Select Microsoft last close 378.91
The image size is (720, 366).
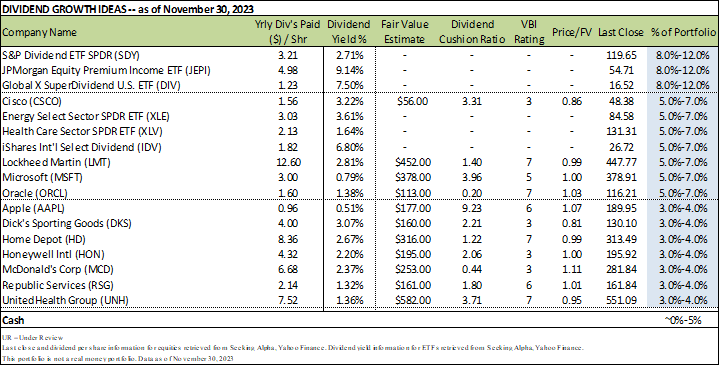[621, 177]
